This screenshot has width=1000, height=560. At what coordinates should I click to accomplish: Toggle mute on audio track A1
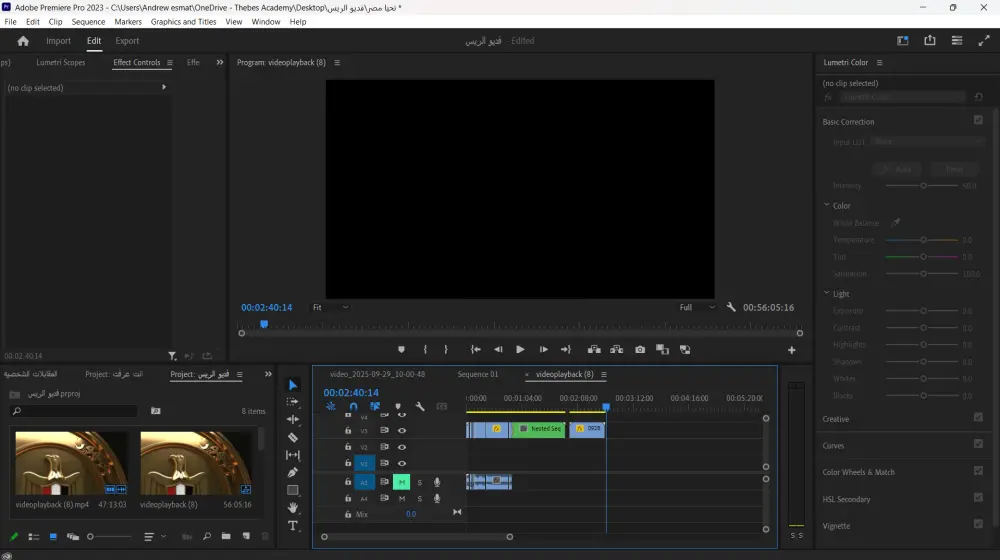coord(401,482)
